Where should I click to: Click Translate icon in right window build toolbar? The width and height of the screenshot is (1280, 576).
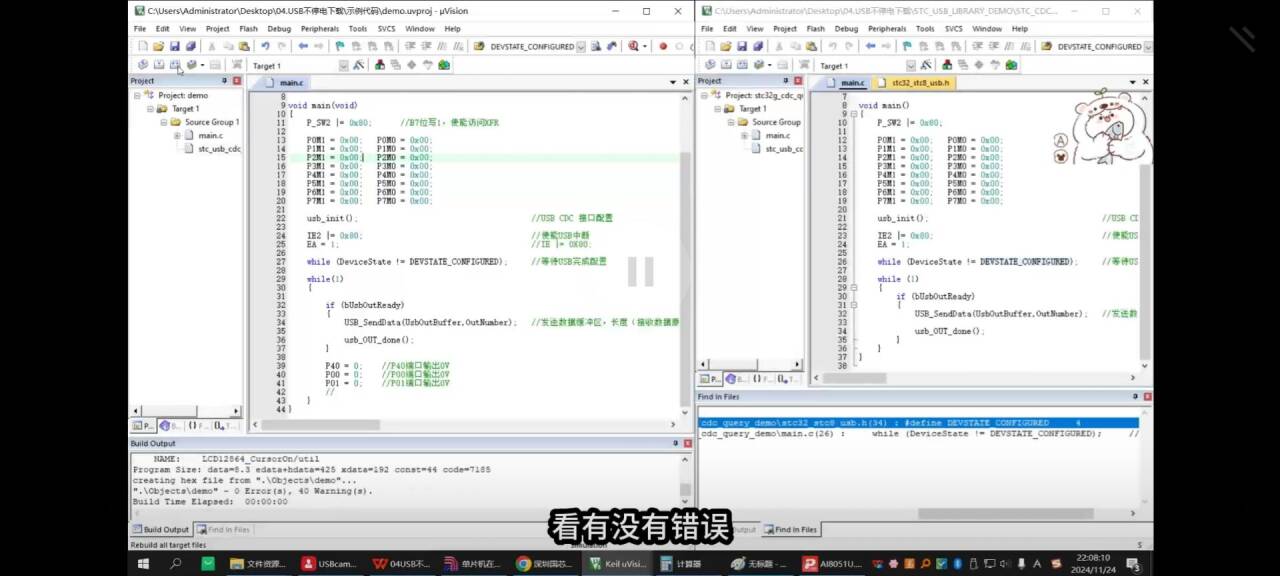click(709, 65)
